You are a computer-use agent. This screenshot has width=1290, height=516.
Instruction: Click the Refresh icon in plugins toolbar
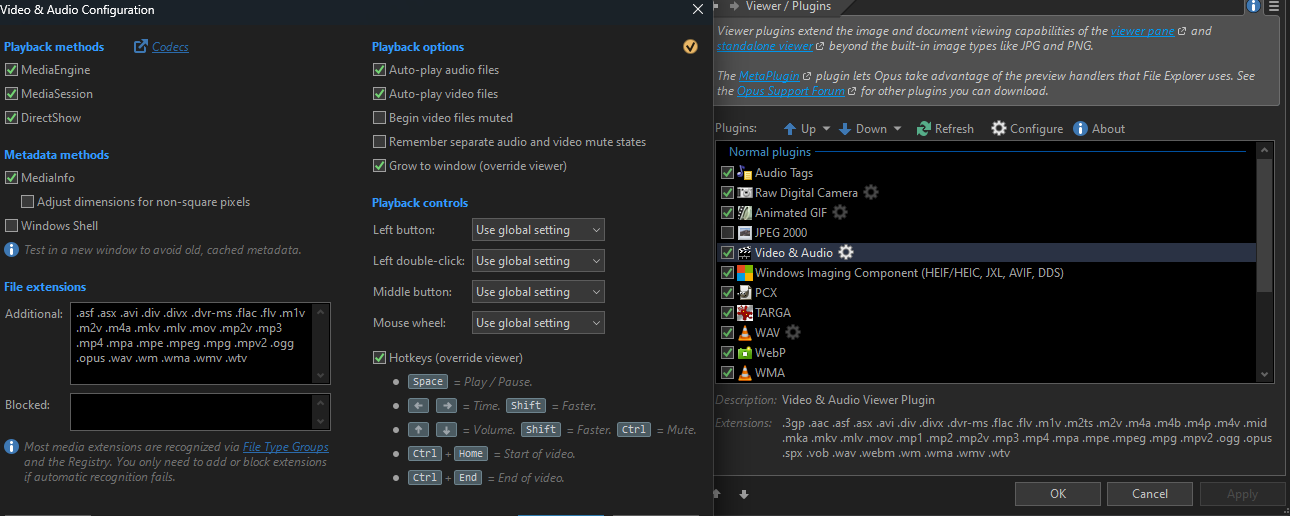coord(923,129)
